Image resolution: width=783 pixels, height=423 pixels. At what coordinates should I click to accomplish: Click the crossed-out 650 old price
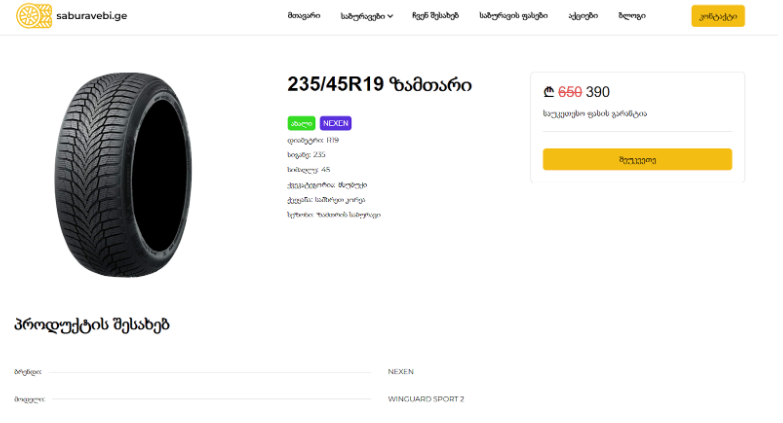570,92
